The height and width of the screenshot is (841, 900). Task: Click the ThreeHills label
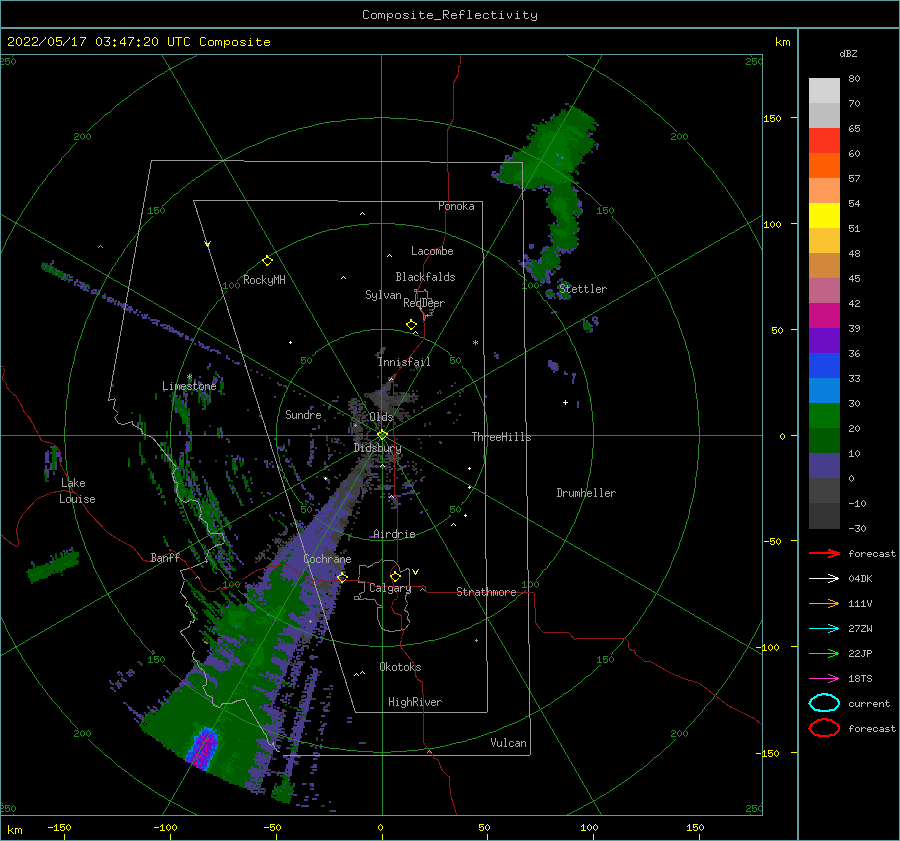click(501, 437)
